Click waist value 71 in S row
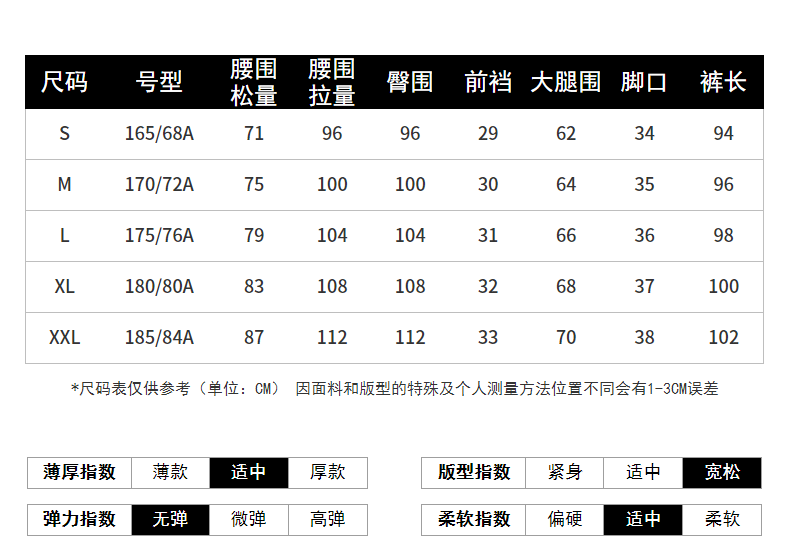This screenshot has height=536, width=790. (x=254, y=133)
